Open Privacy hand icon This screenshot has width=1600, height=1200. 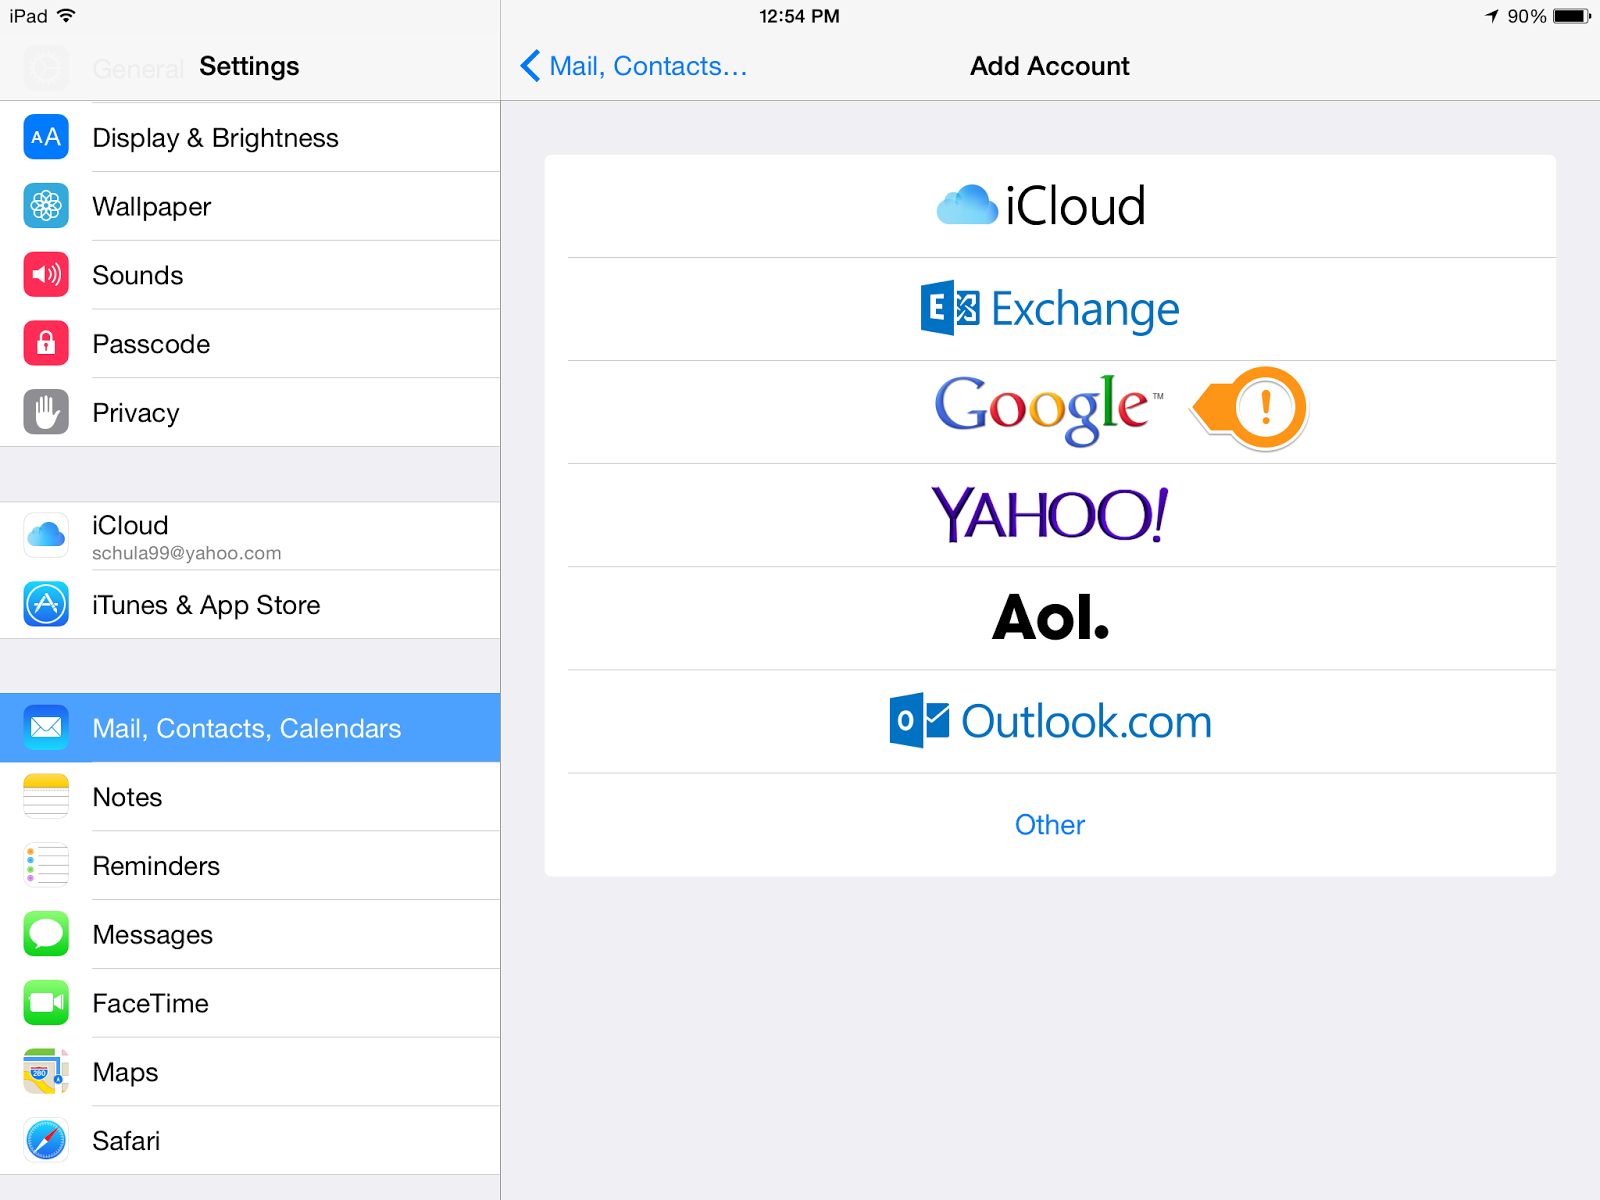click(46, 412)
